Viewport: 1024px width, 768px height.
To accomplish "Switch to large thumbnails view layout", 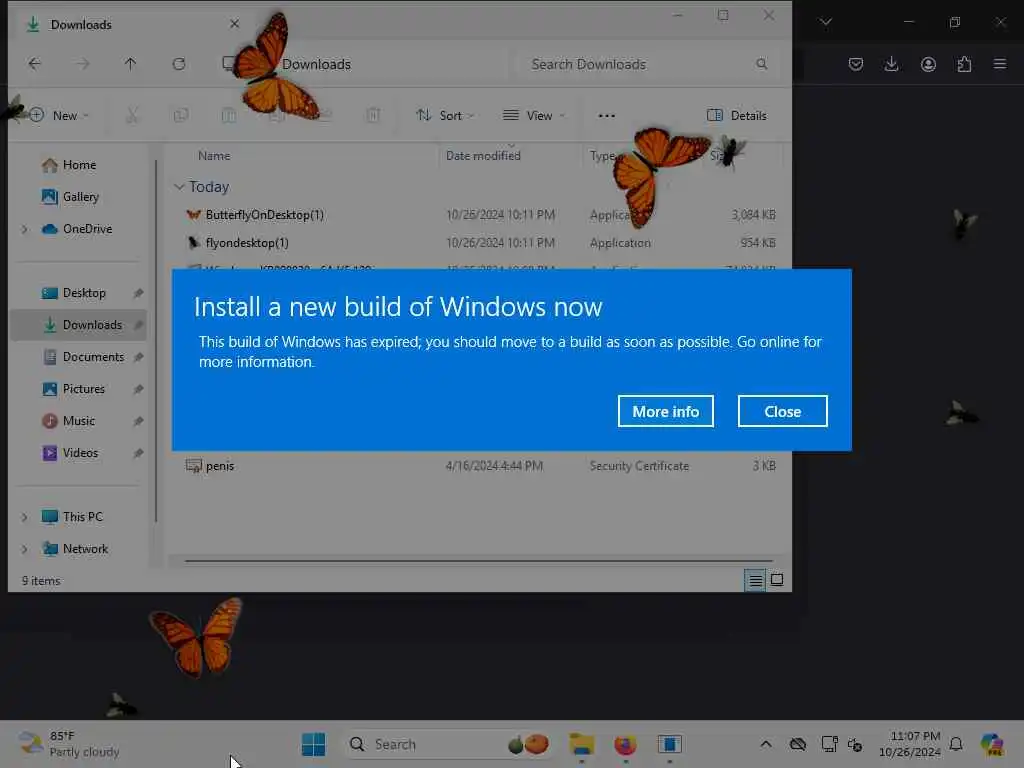I will tap(777, 580).
